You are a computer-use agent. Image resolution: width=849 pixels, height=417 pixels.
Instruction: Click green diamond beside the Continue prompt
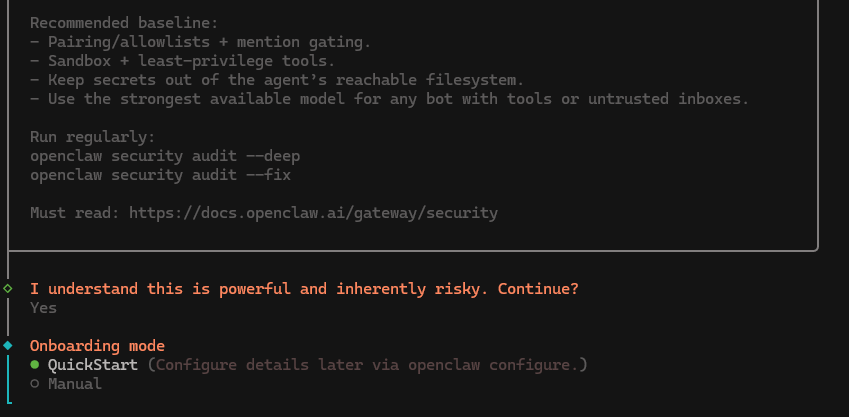click(8, 288)
